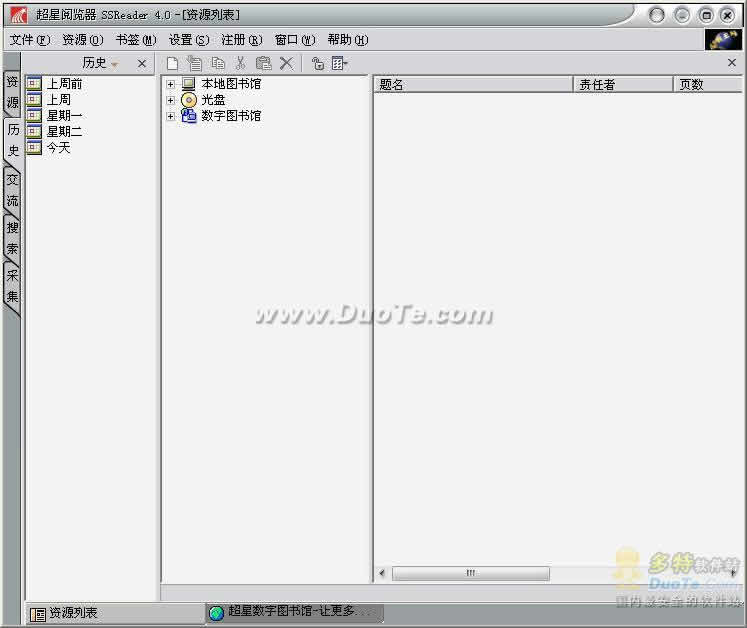This screenshot has width=747, height=628.
Task: Expand the 本地图书馆 tree node
Action: tap(170, 85)
